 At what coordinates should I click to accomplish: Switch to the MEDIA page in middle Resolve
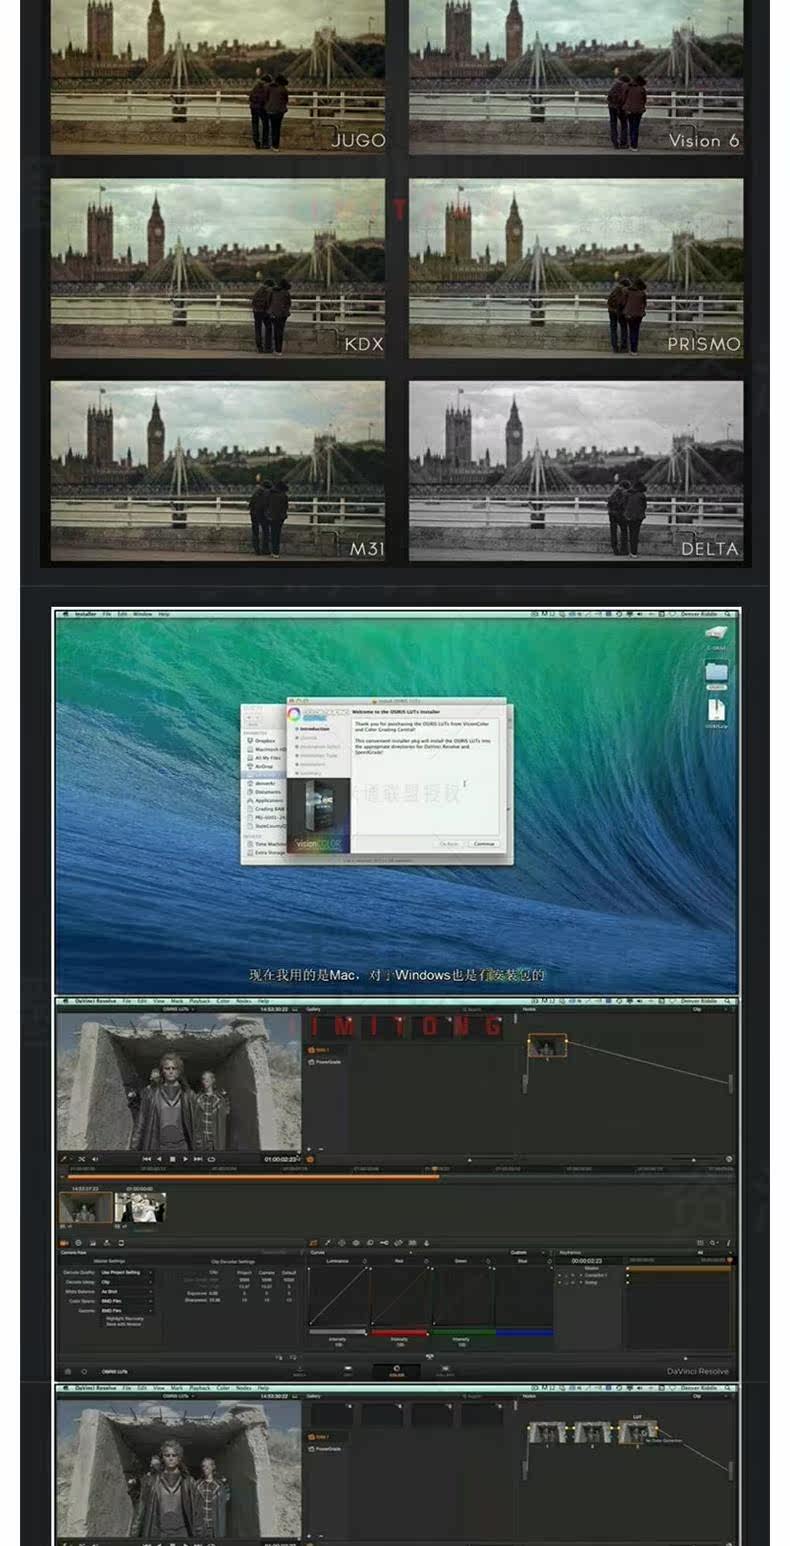pyautogui.click(x=299, y=1370)
